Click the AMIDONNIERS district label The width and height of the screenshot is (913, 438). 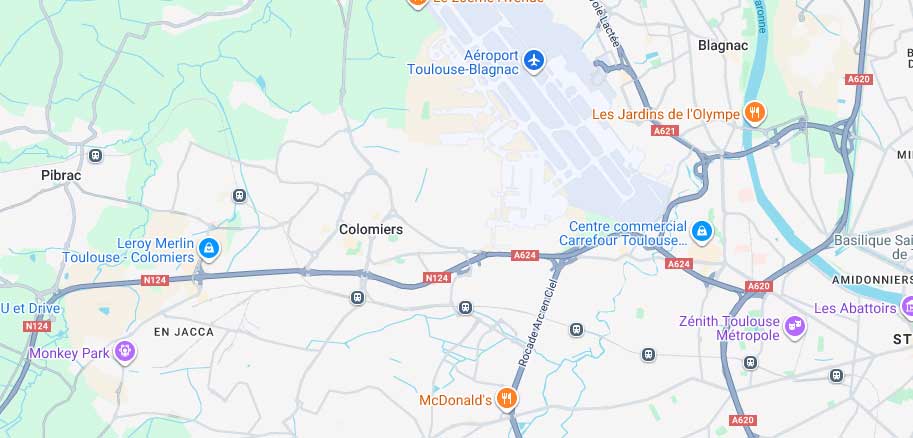coord(870,280)
